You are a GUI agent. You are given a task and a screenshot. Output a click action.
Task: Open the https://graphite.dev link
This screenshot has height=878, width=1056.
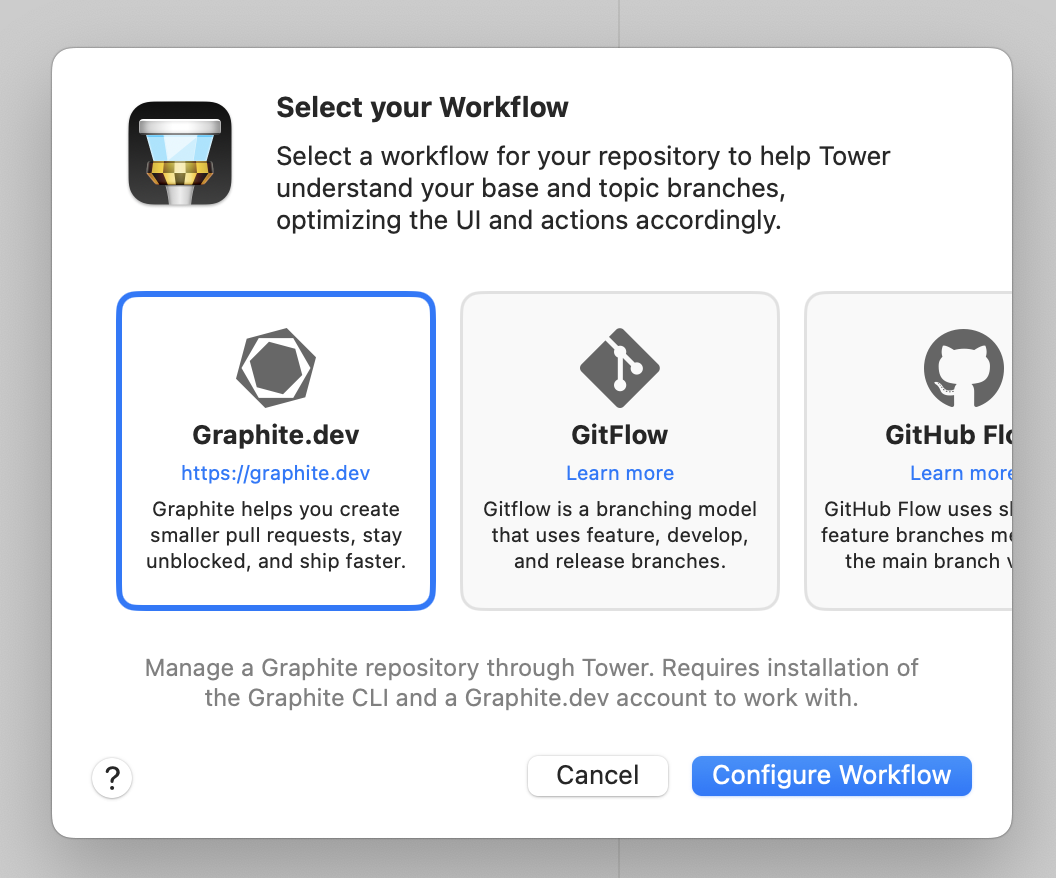coord(275,472)
